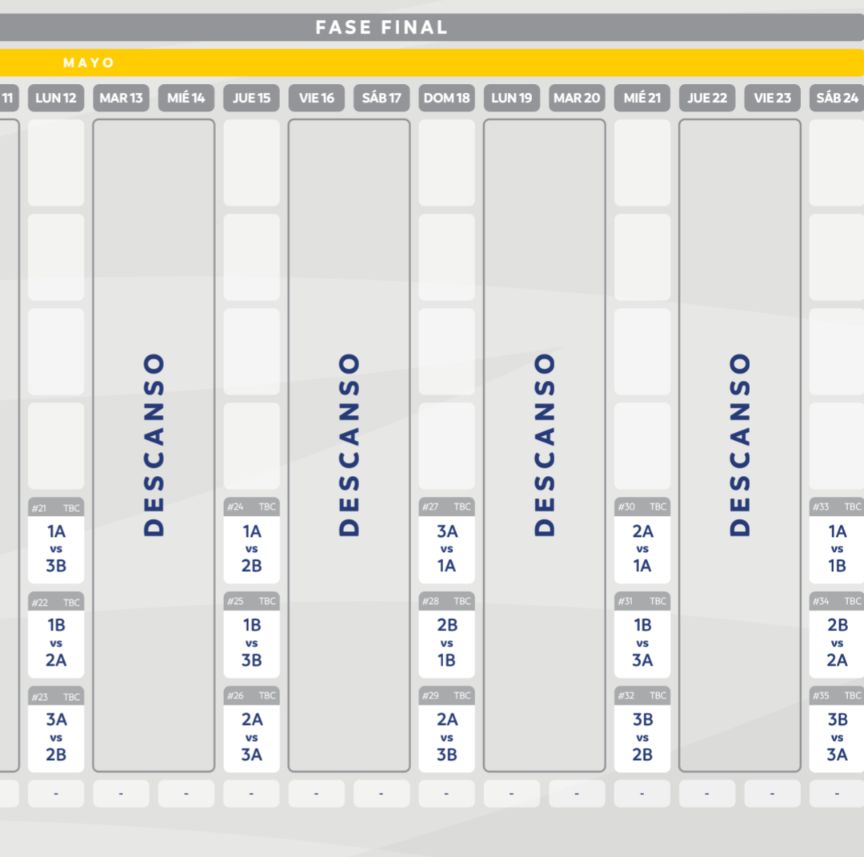The height and width of the screenshot is (857, 864).
Task: Click match #34 card 2B vs 2A
Action: [837, 642]
